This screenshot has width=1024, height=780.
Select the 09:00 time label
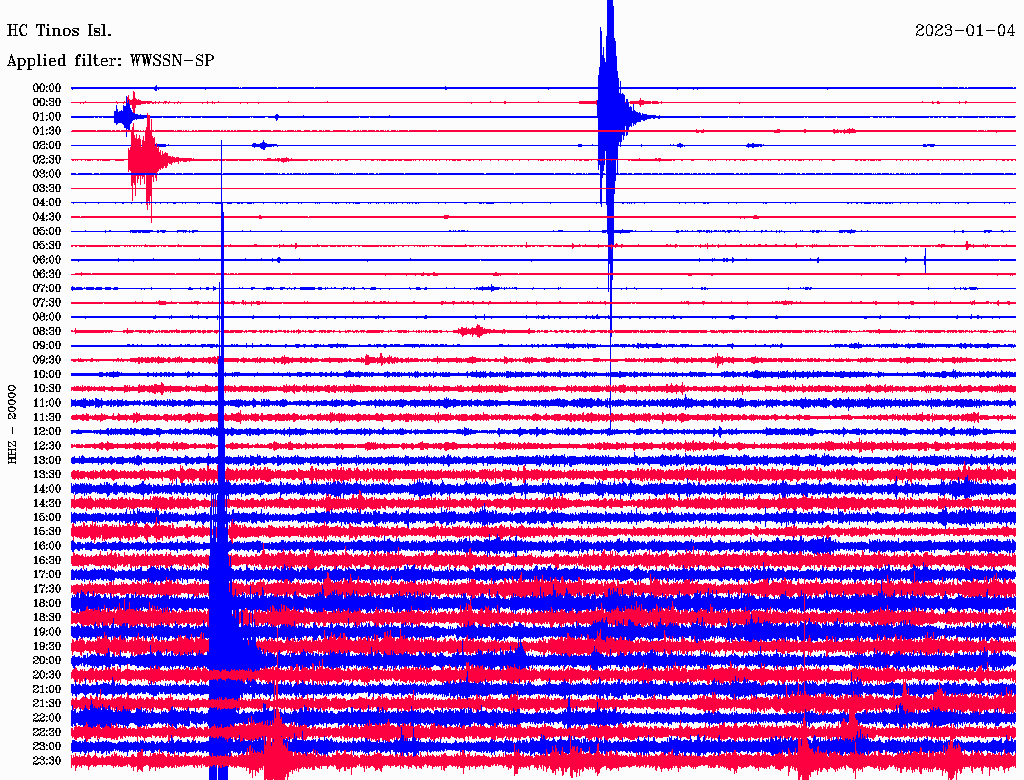click(47, 346)
